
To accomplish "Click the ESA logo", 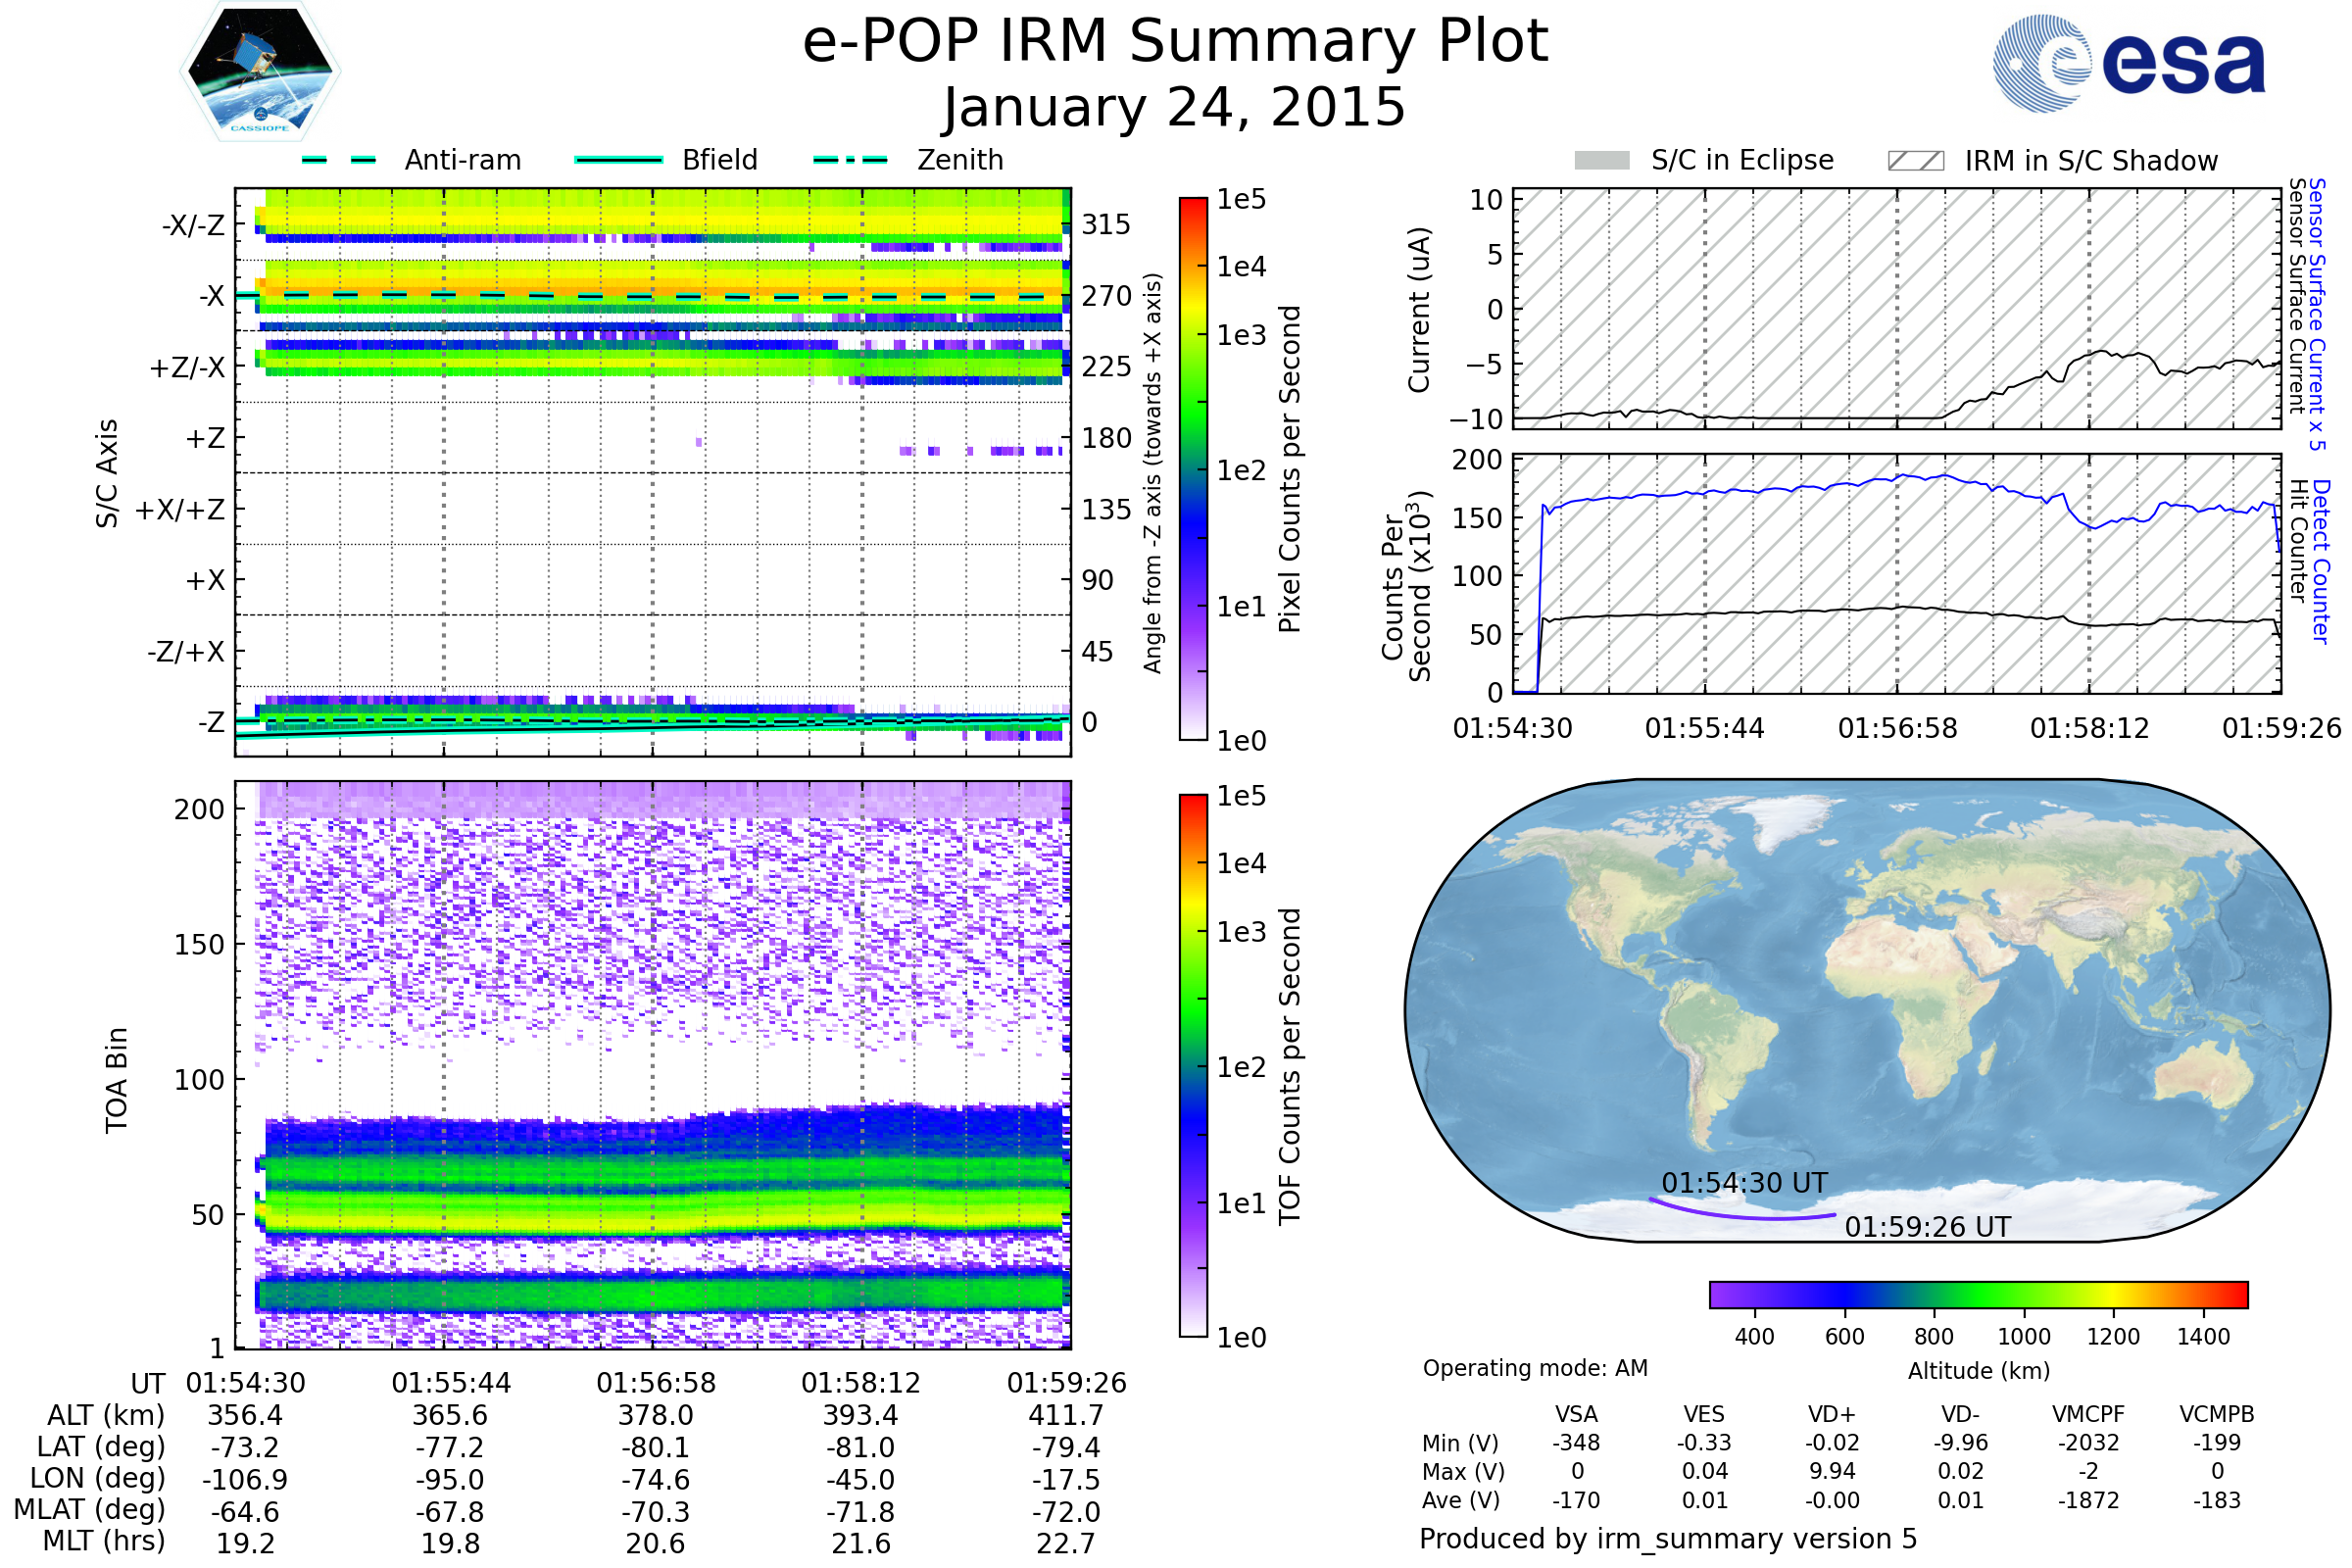I will click(x=2128, y=63).
